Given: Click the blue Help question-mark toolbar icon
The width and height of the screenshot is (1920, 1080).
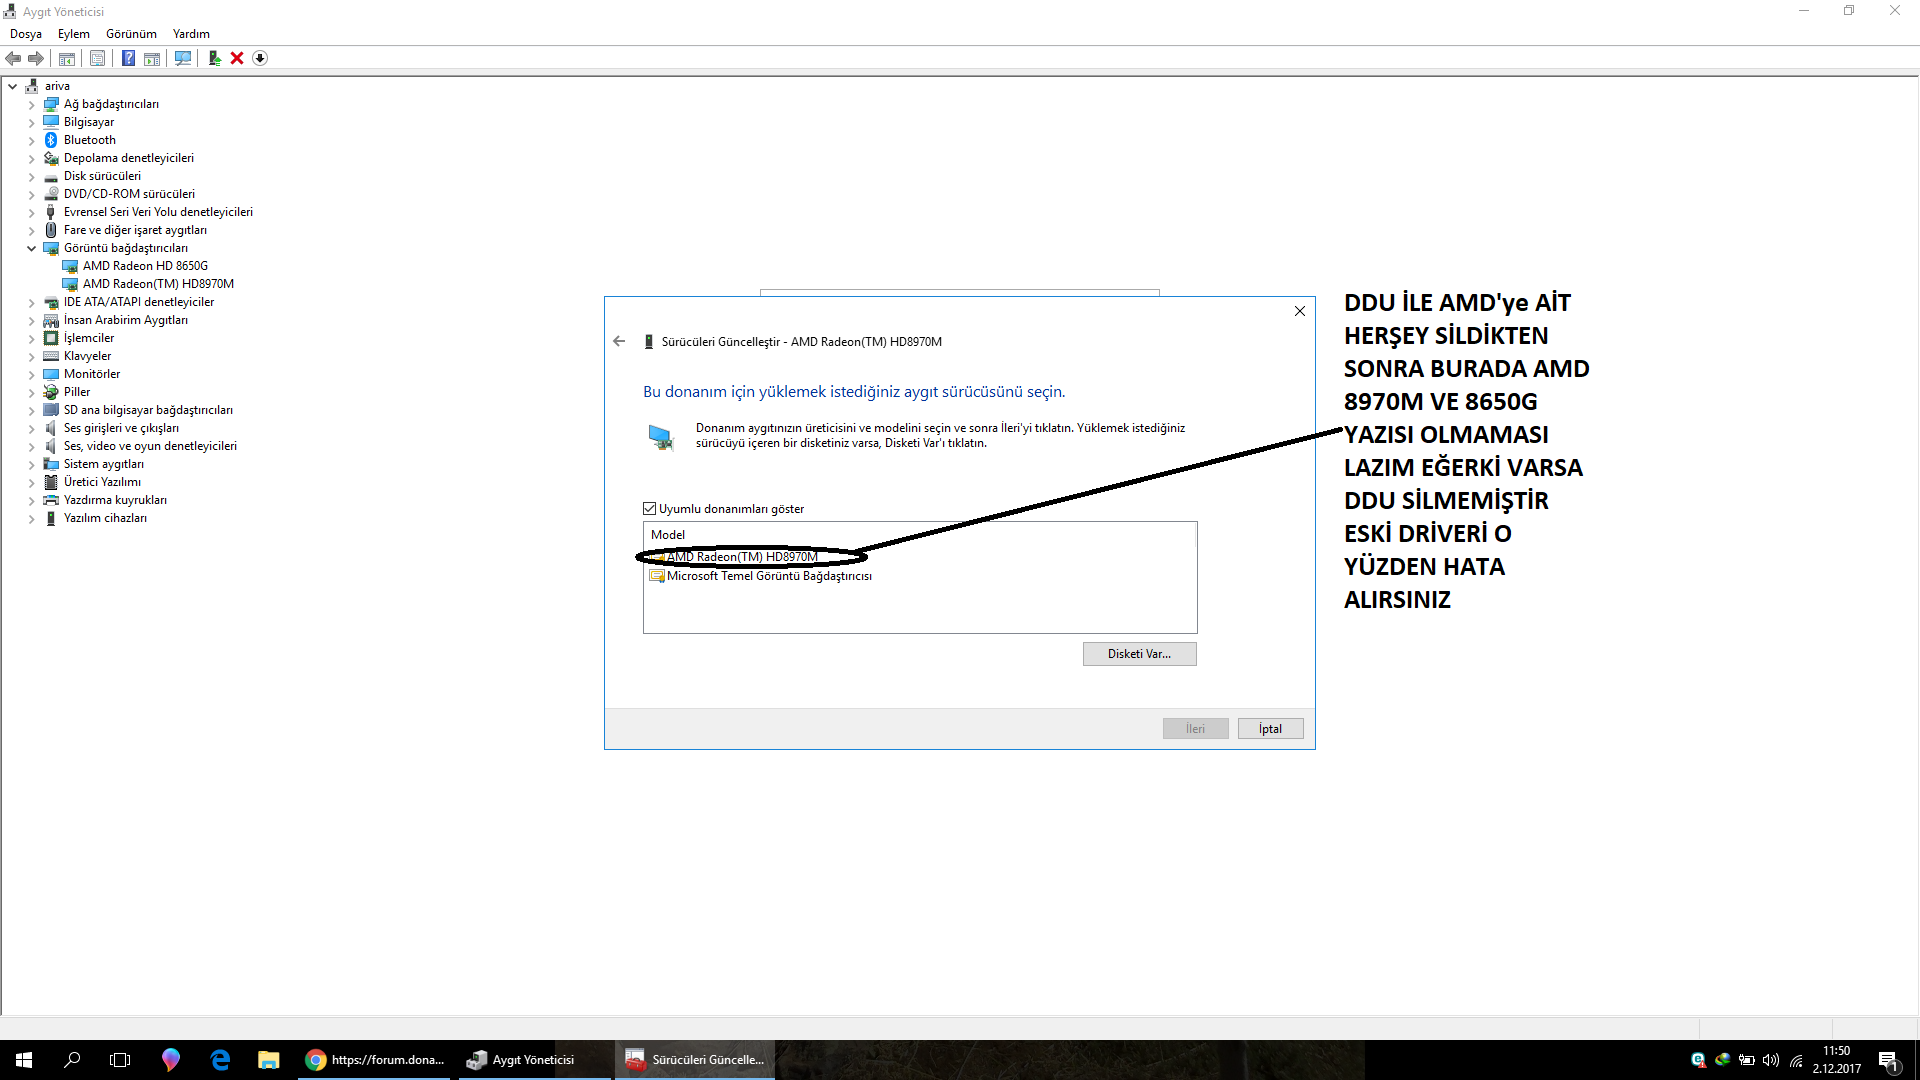Looking at the screenshot, I should click(x=128, y=58).
